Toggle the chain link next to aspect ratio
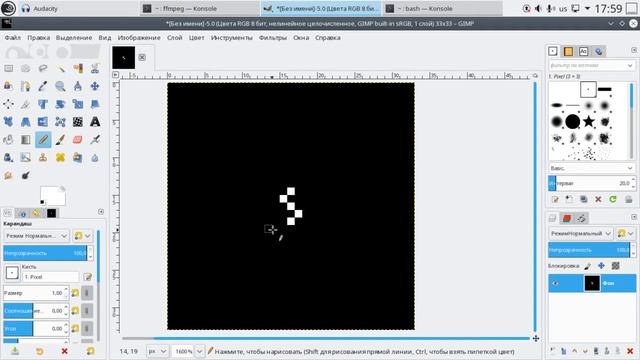 (x=87, y=311)
